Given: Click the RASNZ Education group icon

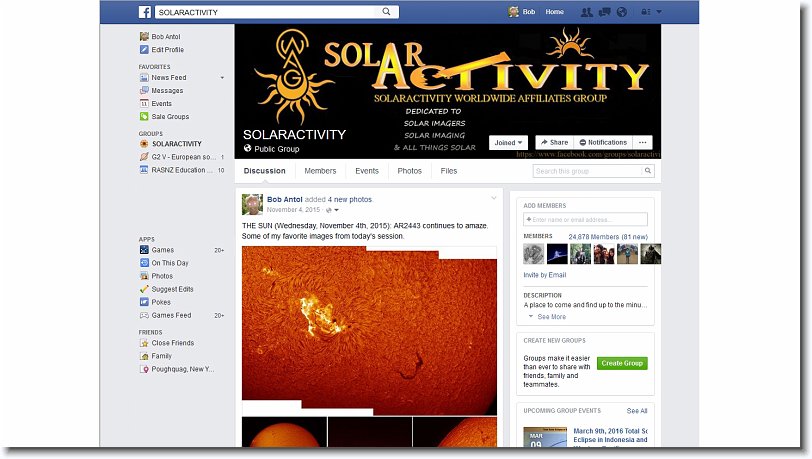Looking at the screenshot, I should pos(144,170).
